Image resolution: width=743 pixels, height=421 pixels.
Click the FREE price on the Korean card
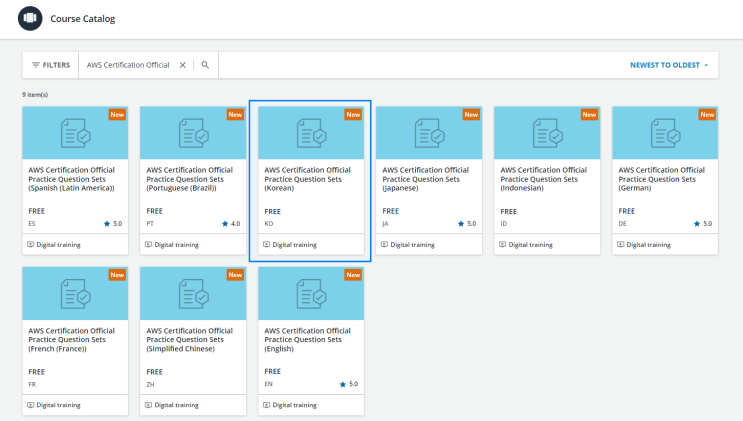click(x=272, y=211)
